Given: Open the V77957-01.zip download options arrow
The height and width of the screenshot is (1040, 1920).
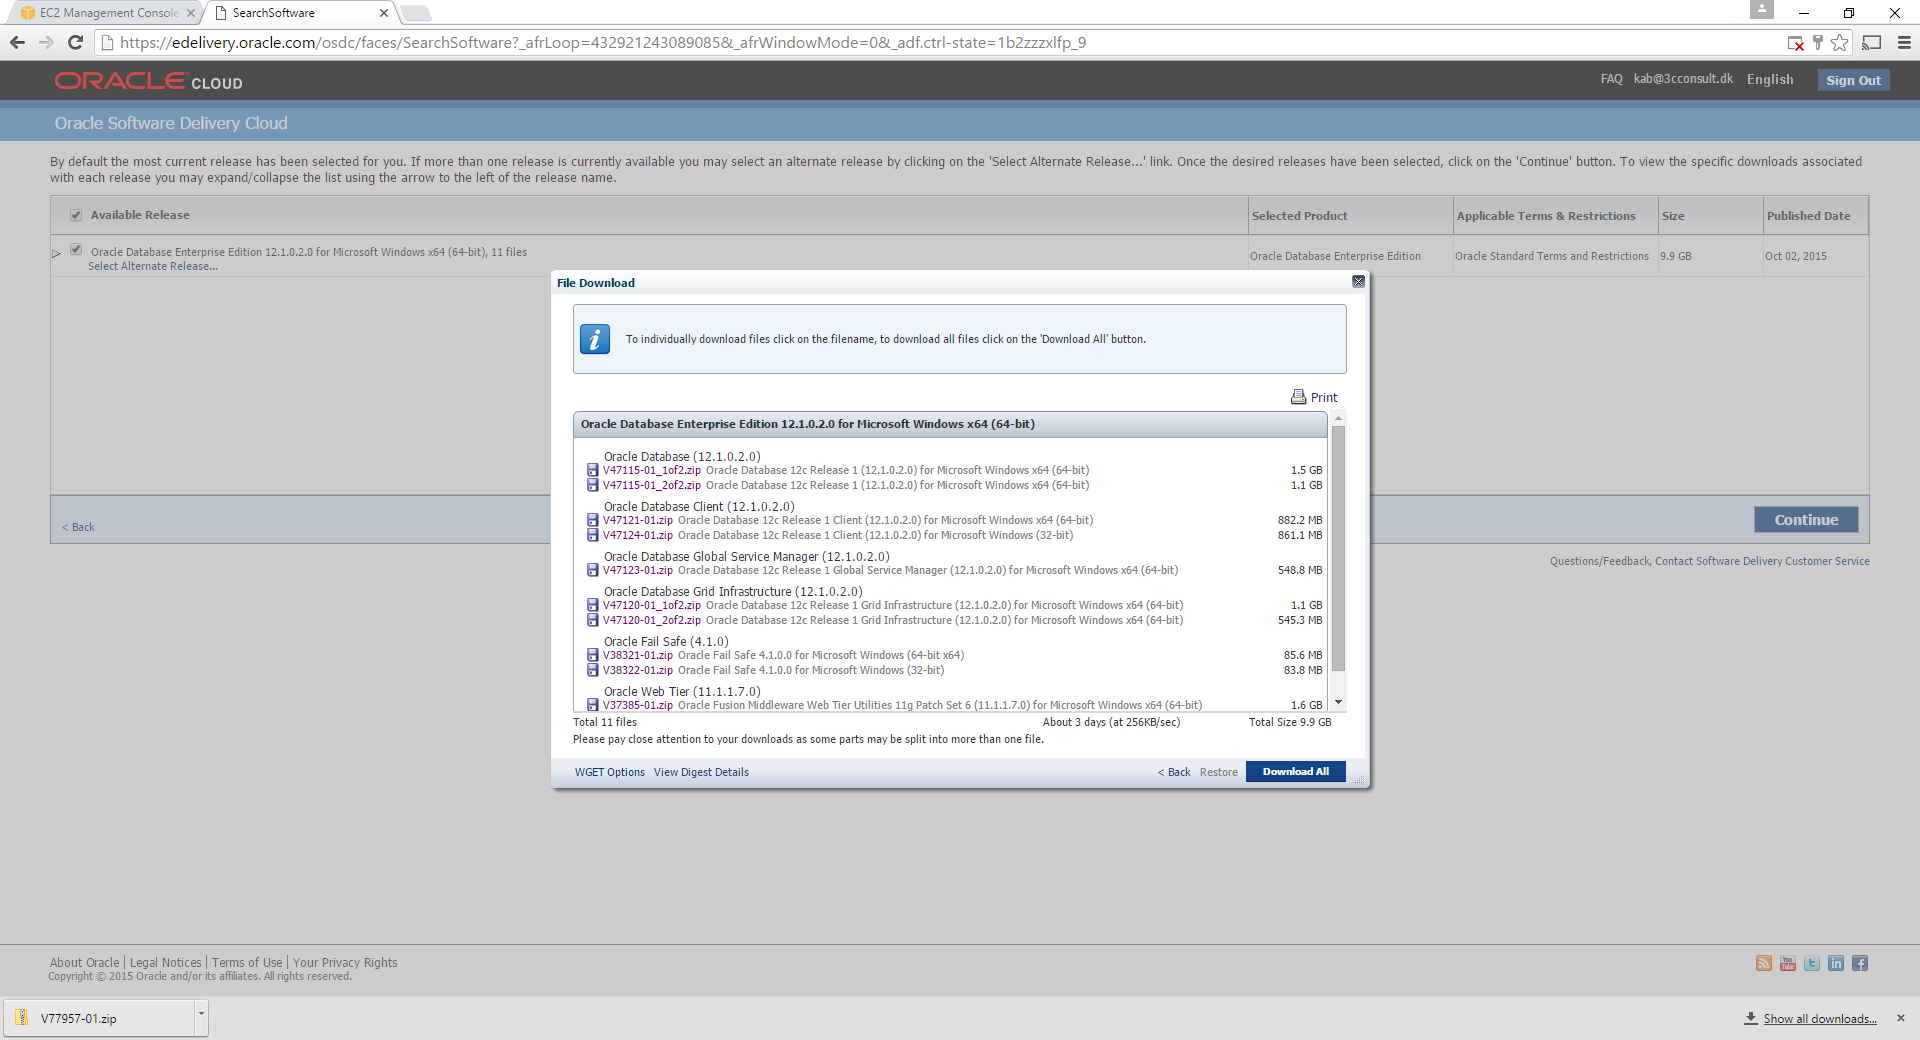Looking at the screenshot, I should (201, 1014).
